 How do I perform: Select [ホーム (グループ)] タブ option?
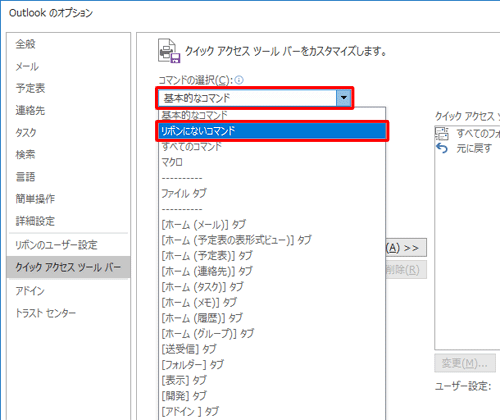[x=272, y=333]
